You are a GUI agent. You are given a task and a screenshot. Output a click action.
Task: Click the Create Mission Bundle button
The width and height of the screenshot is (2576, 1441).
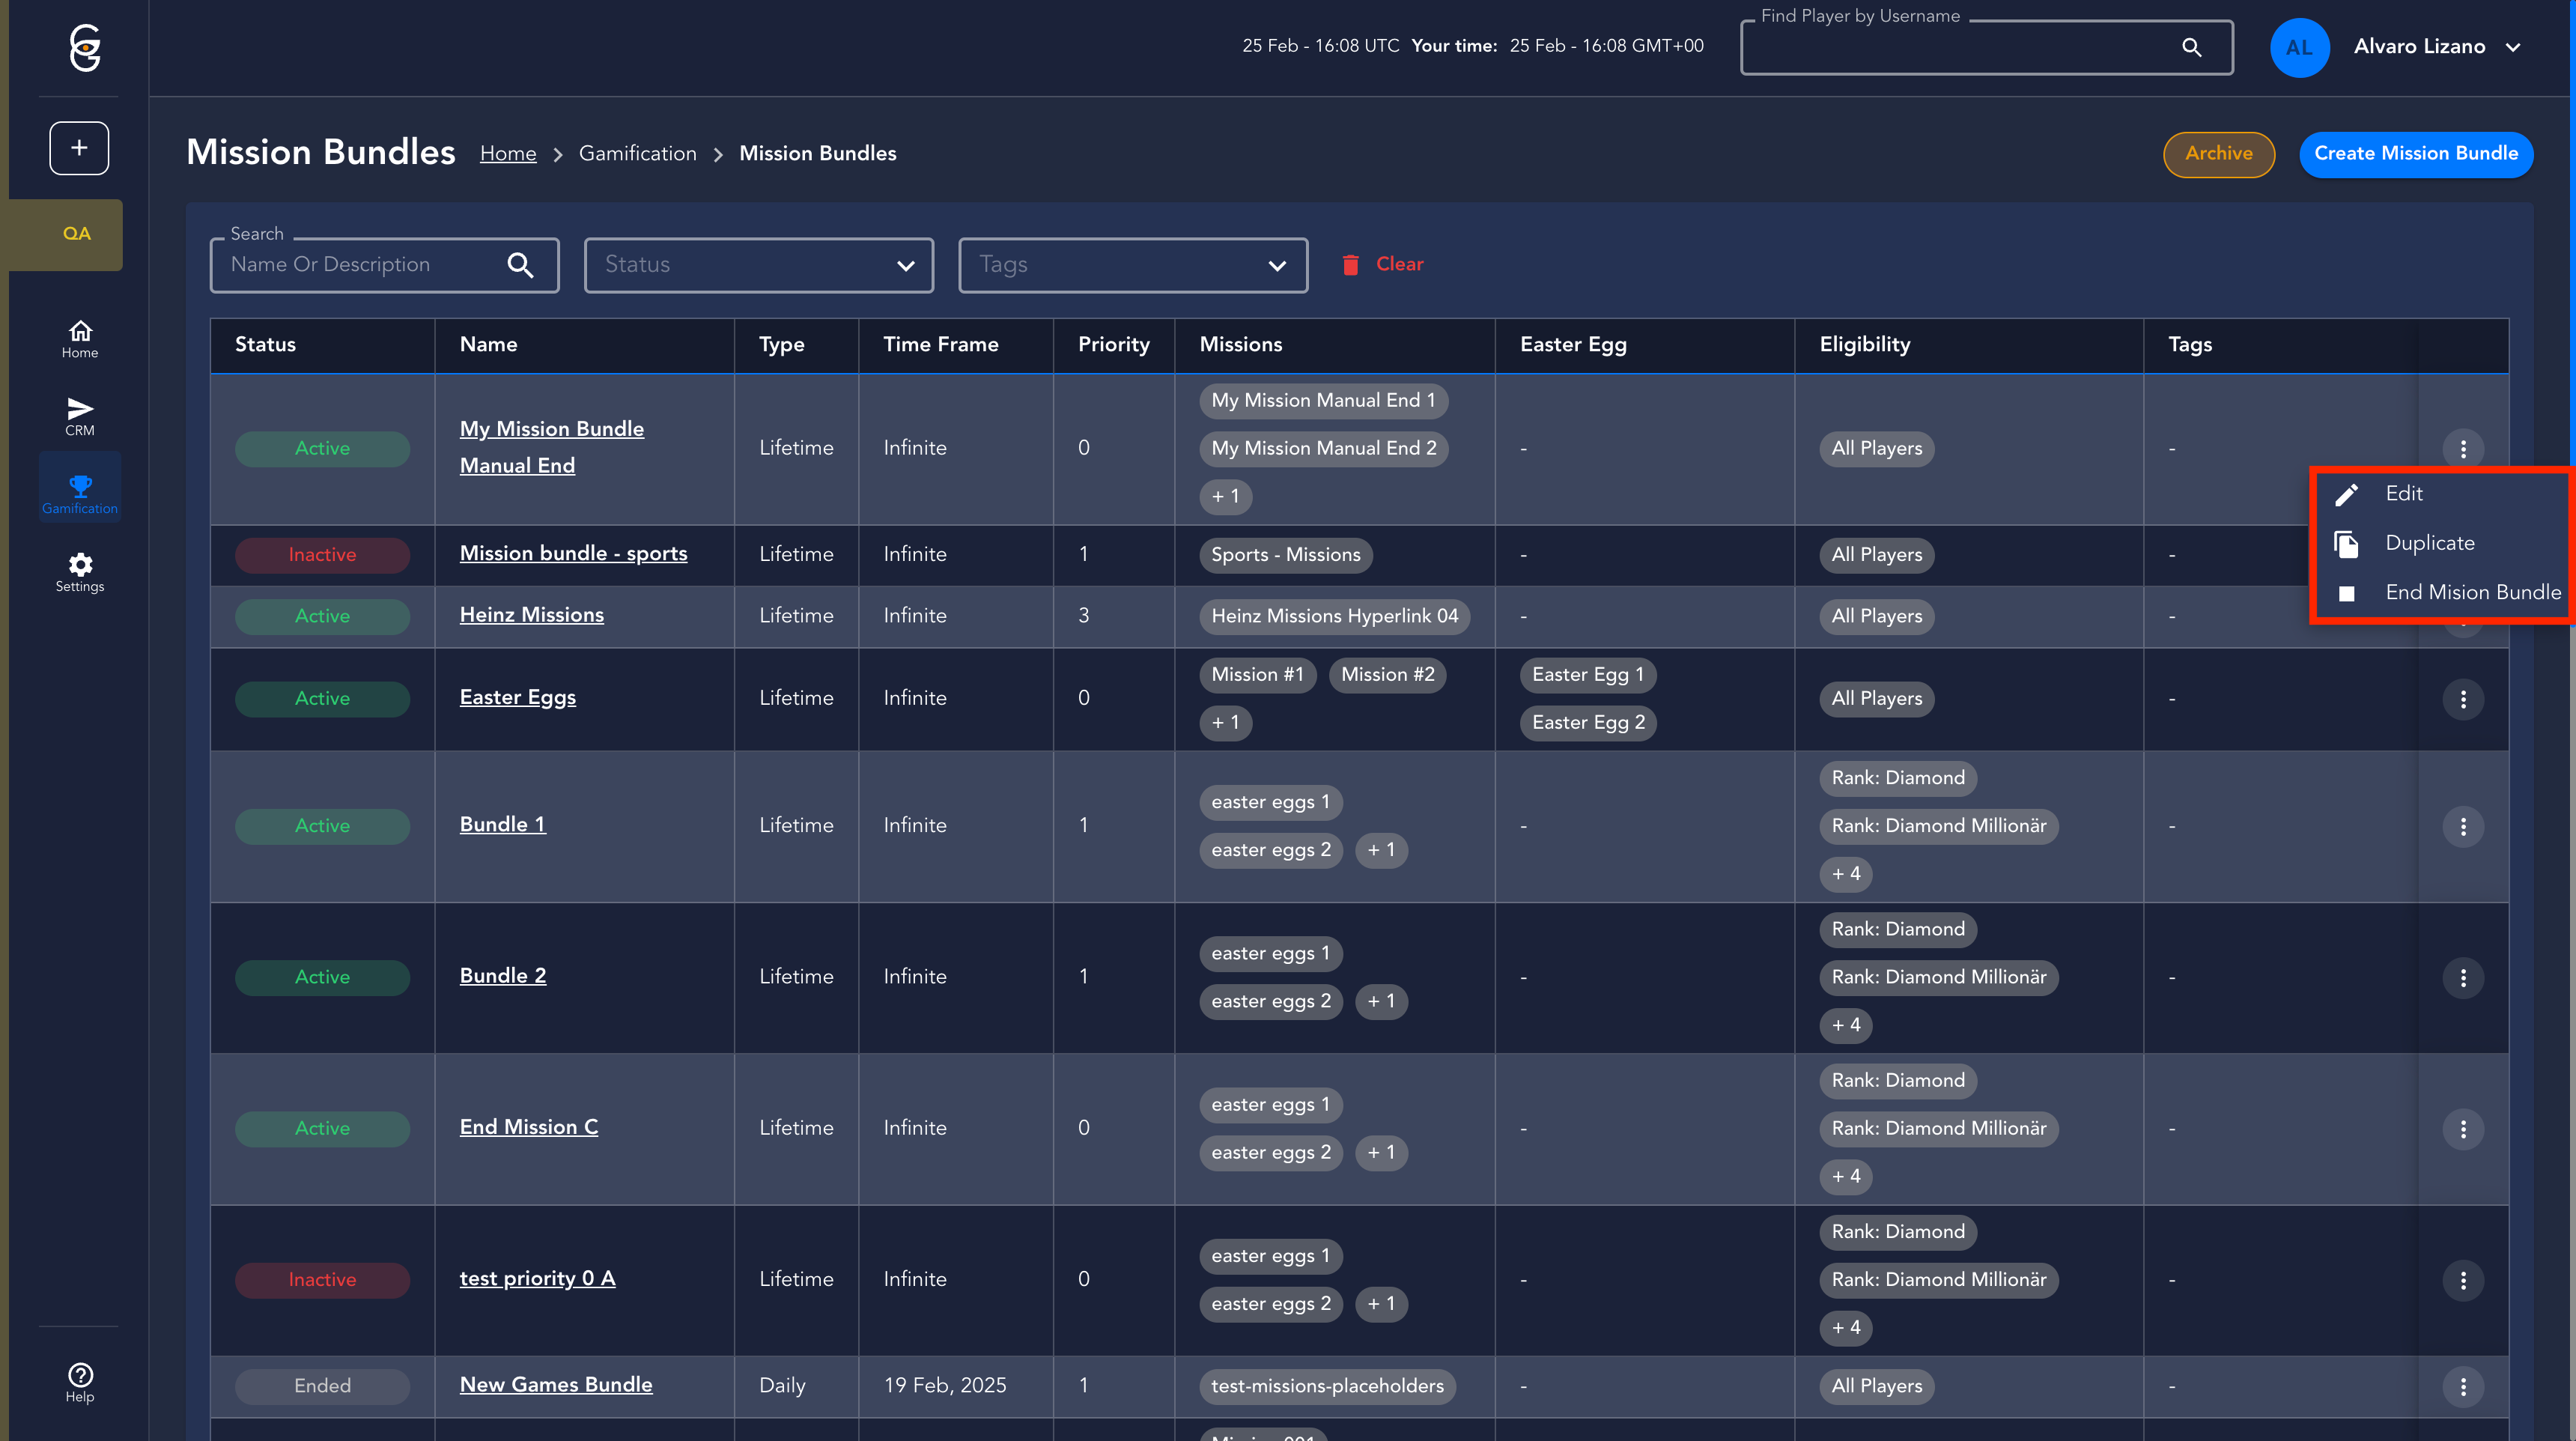point(2415,154)
